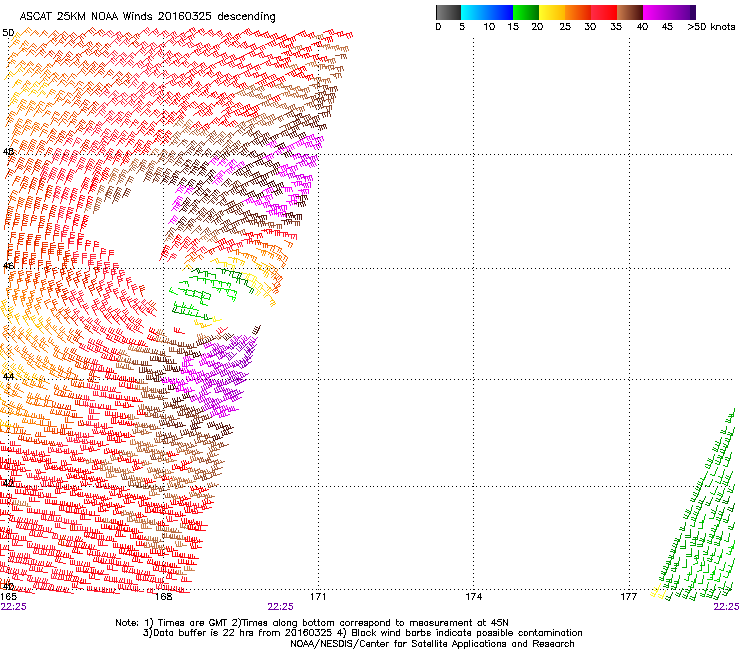Screen dimensions: 740x650
Task: Click the legend label '45'
Action: point(667,27)
